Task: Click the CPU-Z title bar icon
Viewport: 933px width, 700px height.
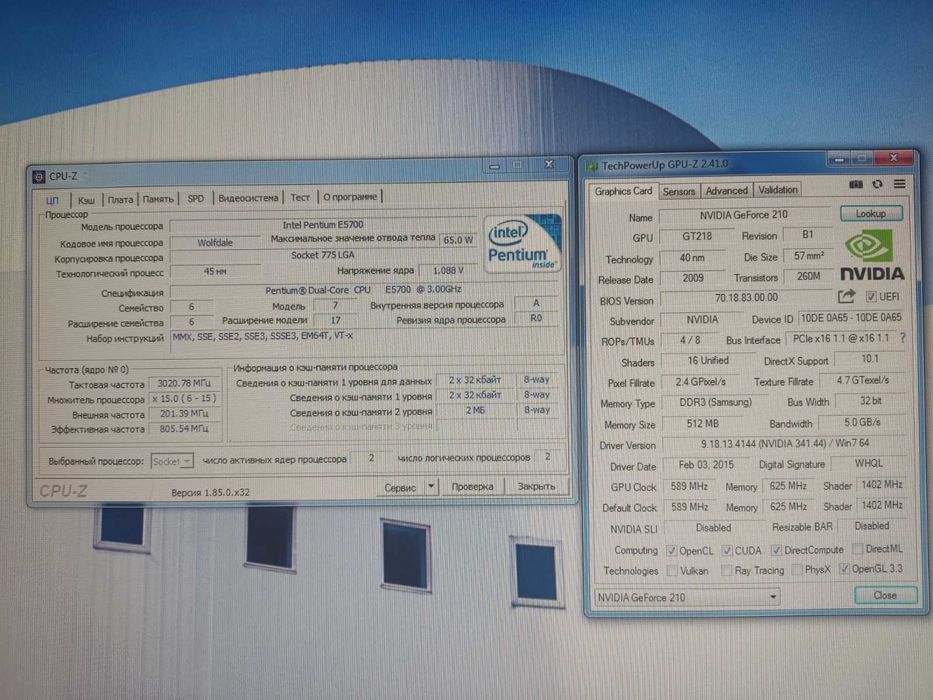Action: click(x=39, y=176)
